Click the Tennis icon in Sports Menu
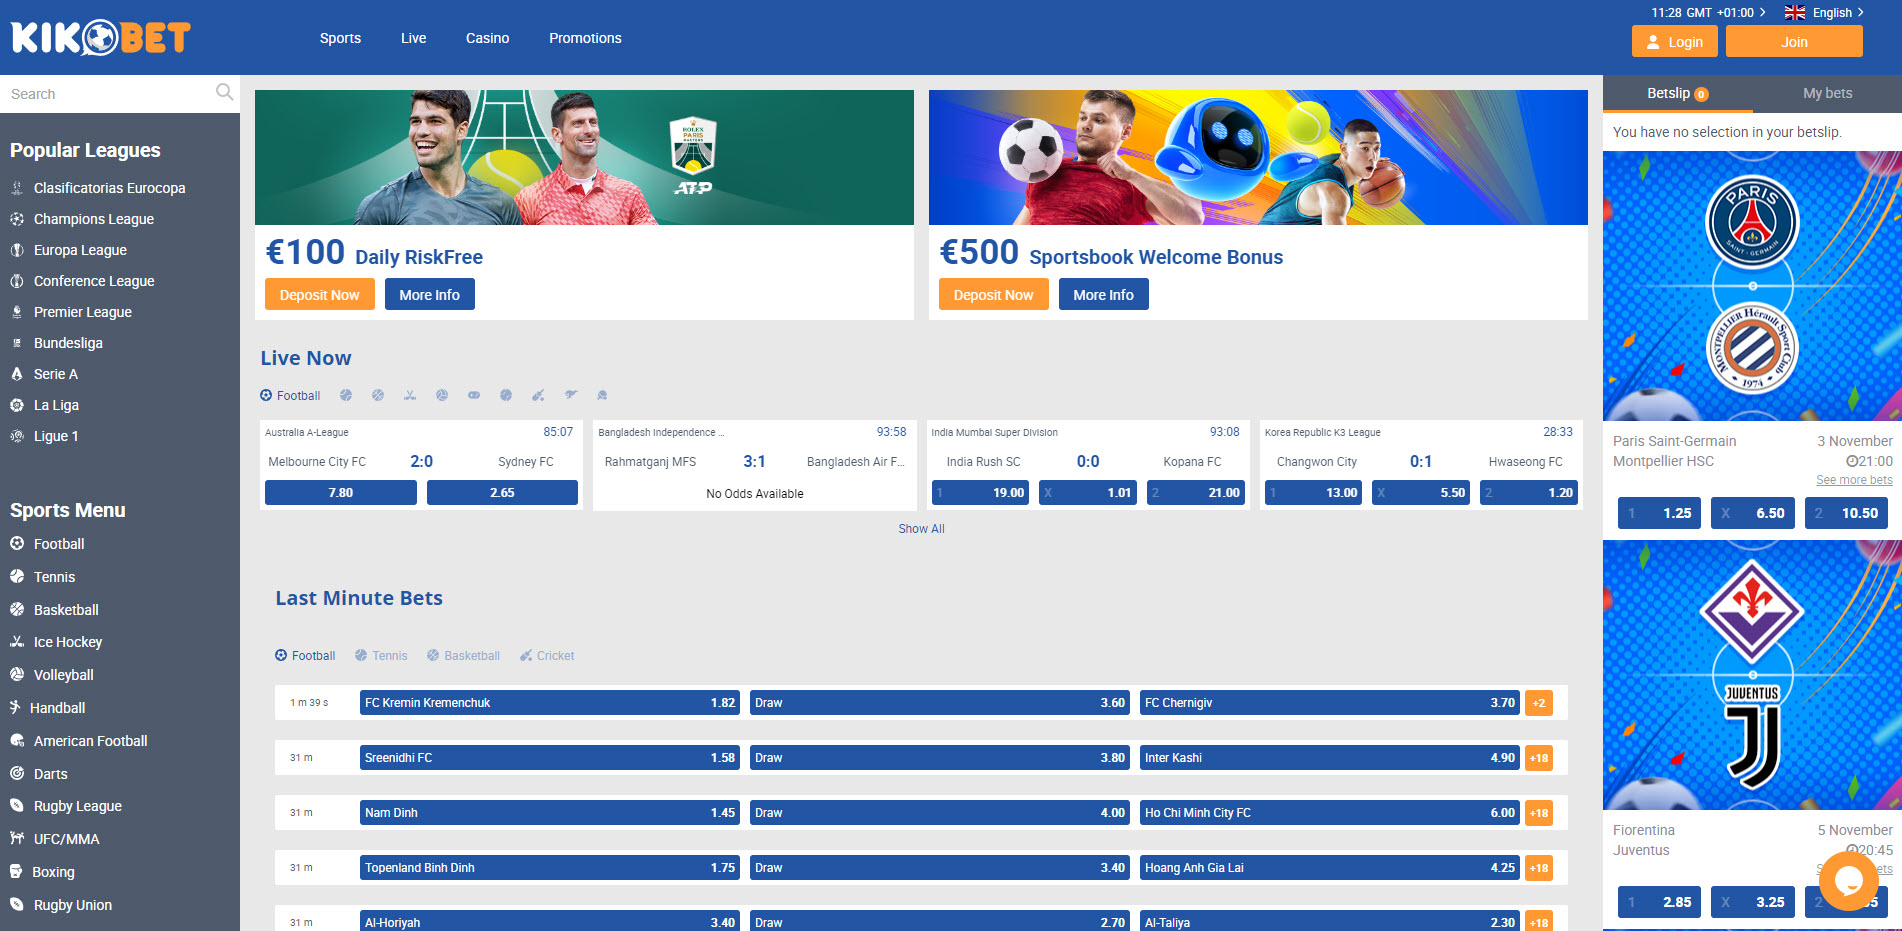The image size is (1902, 931). pos(17,577)
